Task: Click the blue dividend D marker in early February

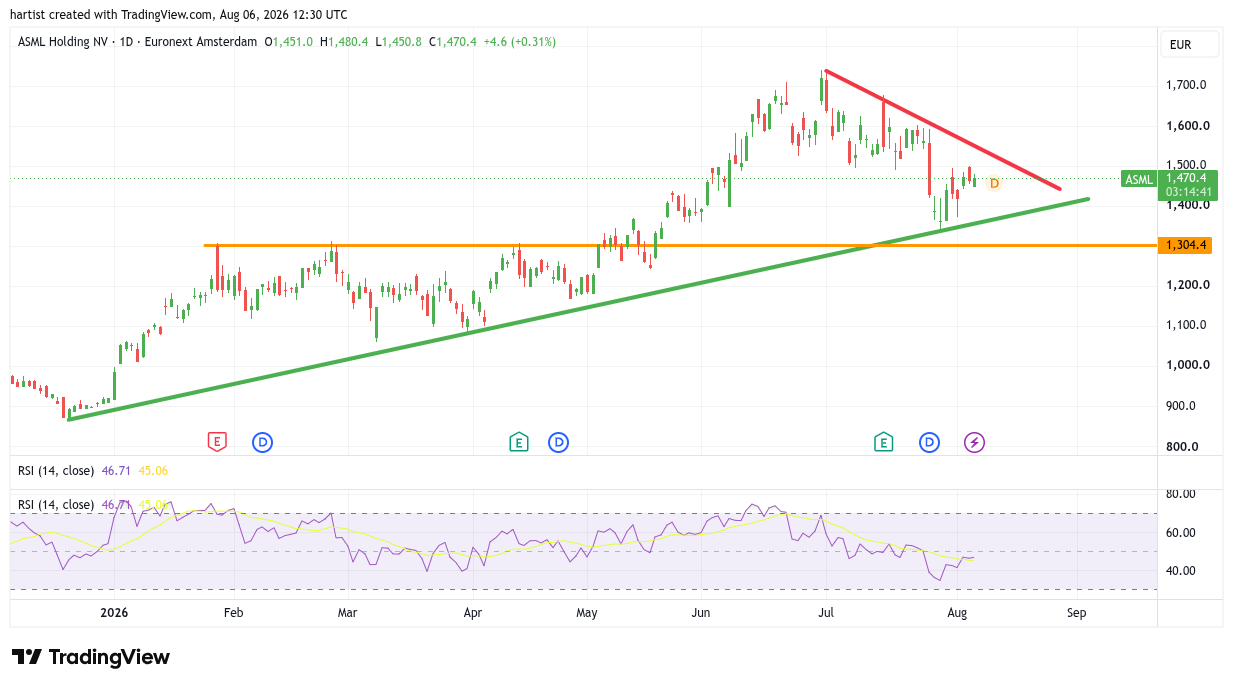Action: [263, 442]
